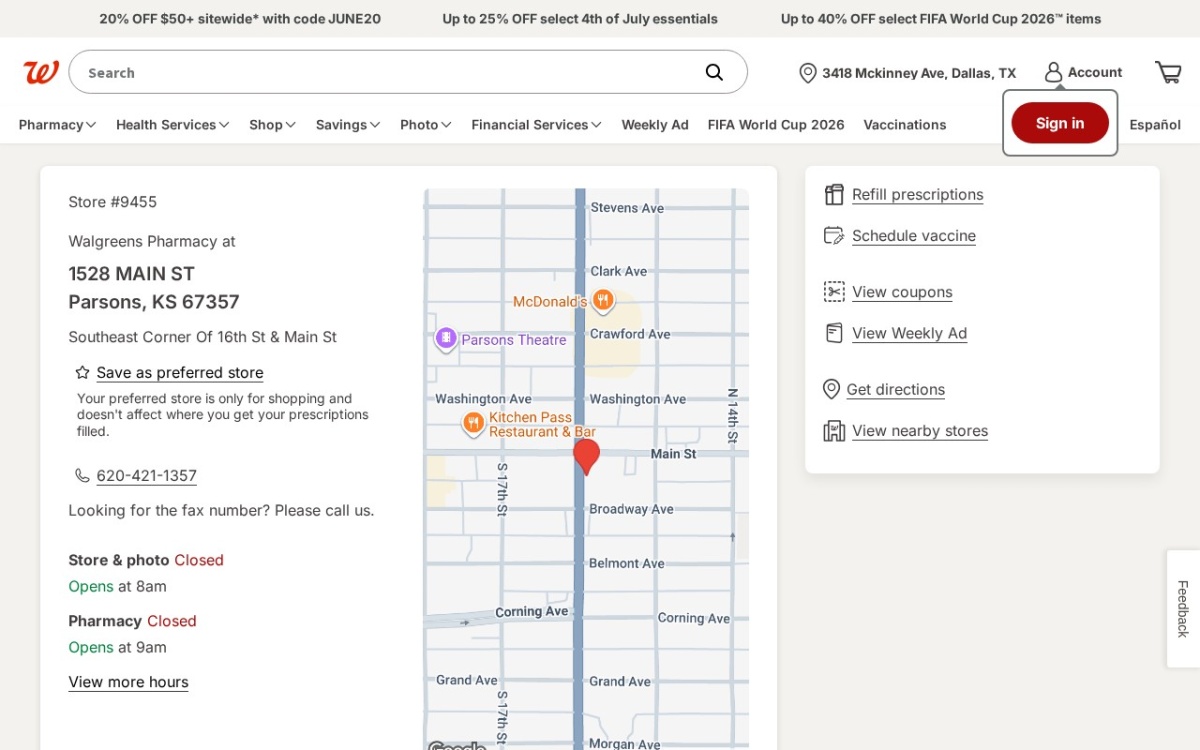1200x750 pixels.
Task: Switch to Español
Action: click(x=1155, y=125)
